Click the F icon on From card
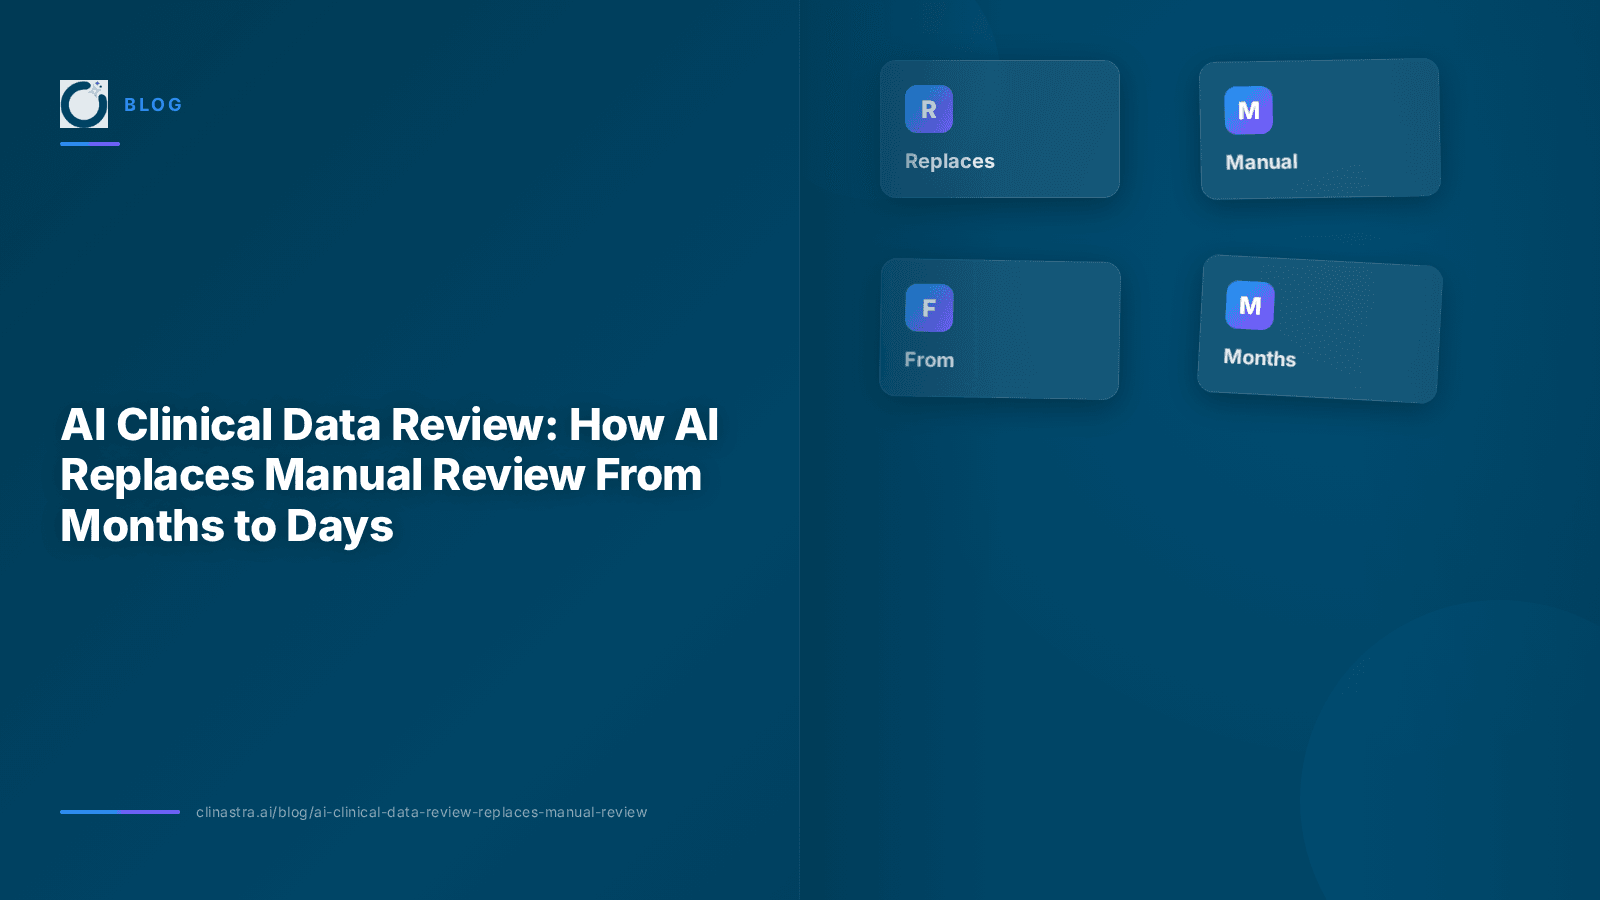 click(929, 308)
